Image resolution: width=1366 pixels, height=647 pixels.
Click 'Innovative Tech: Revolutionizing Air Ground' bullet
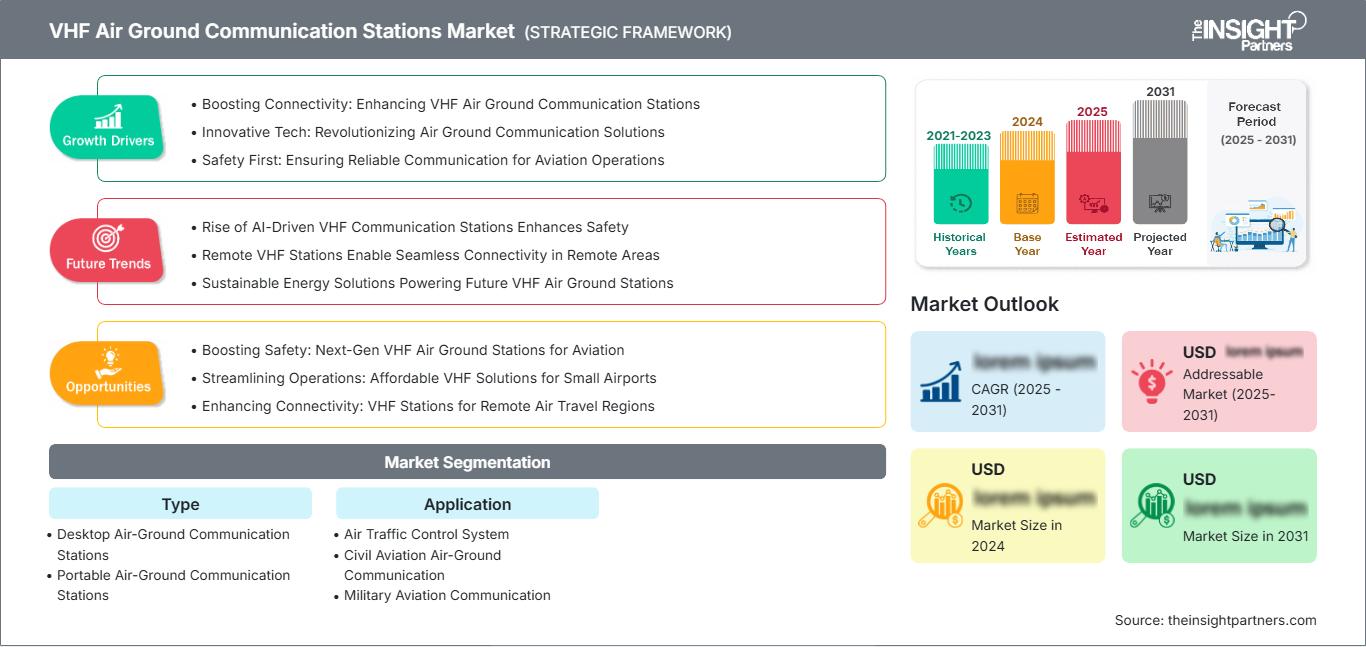tap(433, 132)
